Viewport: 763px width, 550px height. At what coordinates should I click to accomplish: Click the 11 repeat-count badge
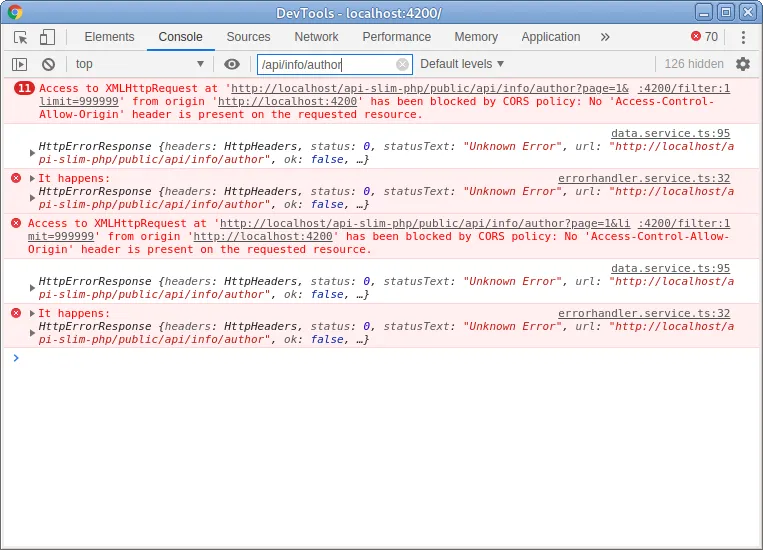click(x=24, y=88)
